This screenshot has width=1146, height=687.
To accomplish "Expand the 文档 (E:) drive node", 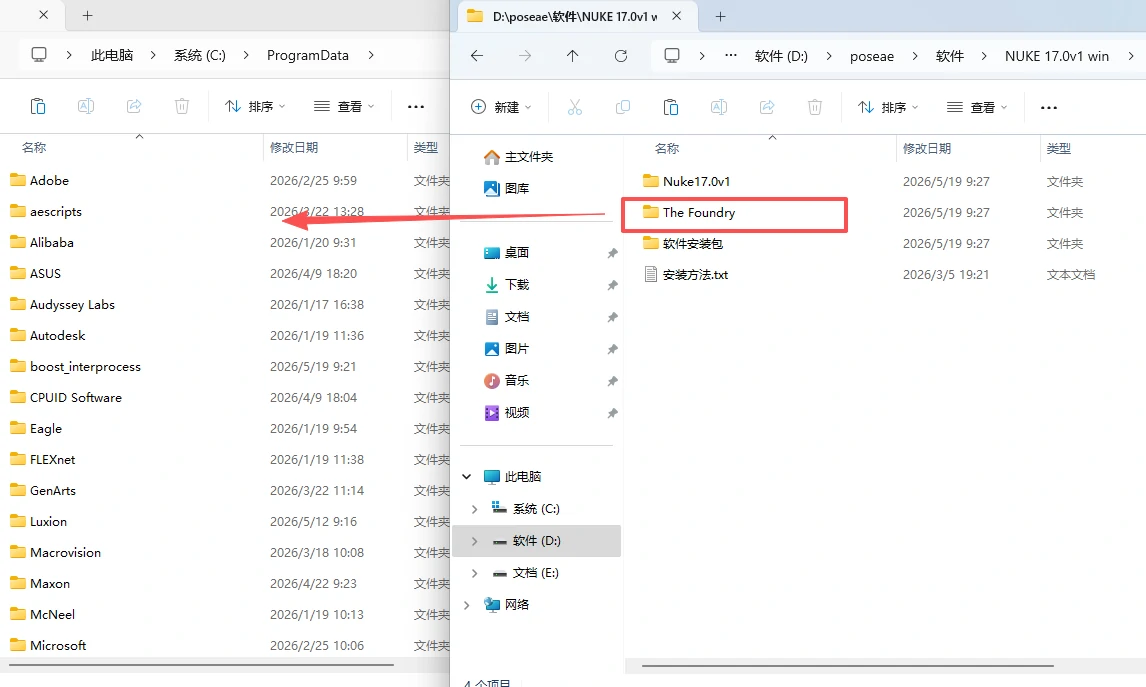I will click(x=474, y=573).
